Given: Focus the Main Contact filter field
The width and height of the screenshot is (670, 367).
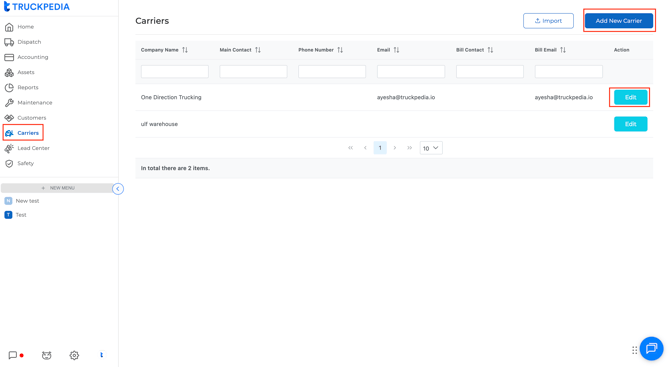Looking at the screenshot, I should pyautogui.click(x=253, y=71).
